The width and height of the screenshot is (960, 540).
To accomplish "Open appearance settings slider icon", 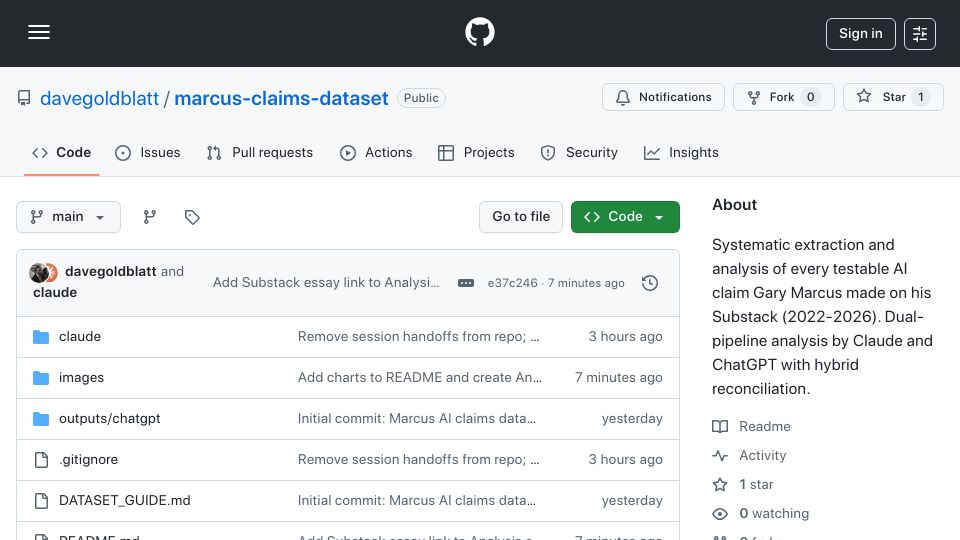I will 920,34.
